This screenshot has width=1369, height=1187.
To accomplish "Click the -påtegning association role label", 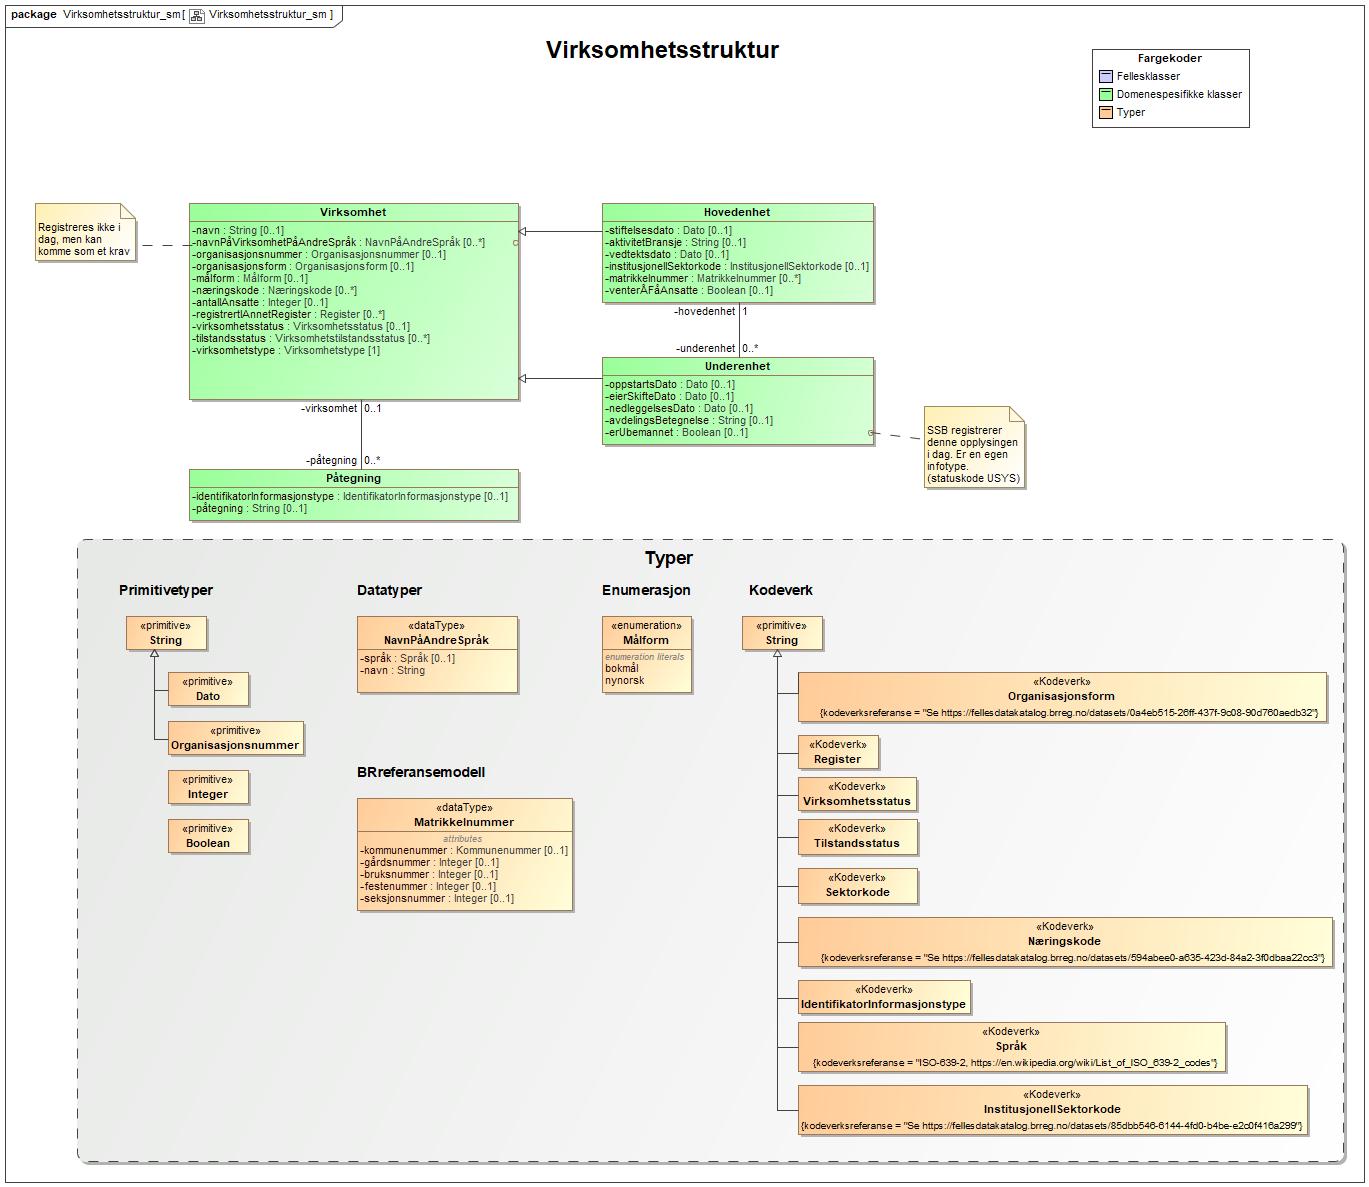I will pyautogui.click(x=331, y=460).
